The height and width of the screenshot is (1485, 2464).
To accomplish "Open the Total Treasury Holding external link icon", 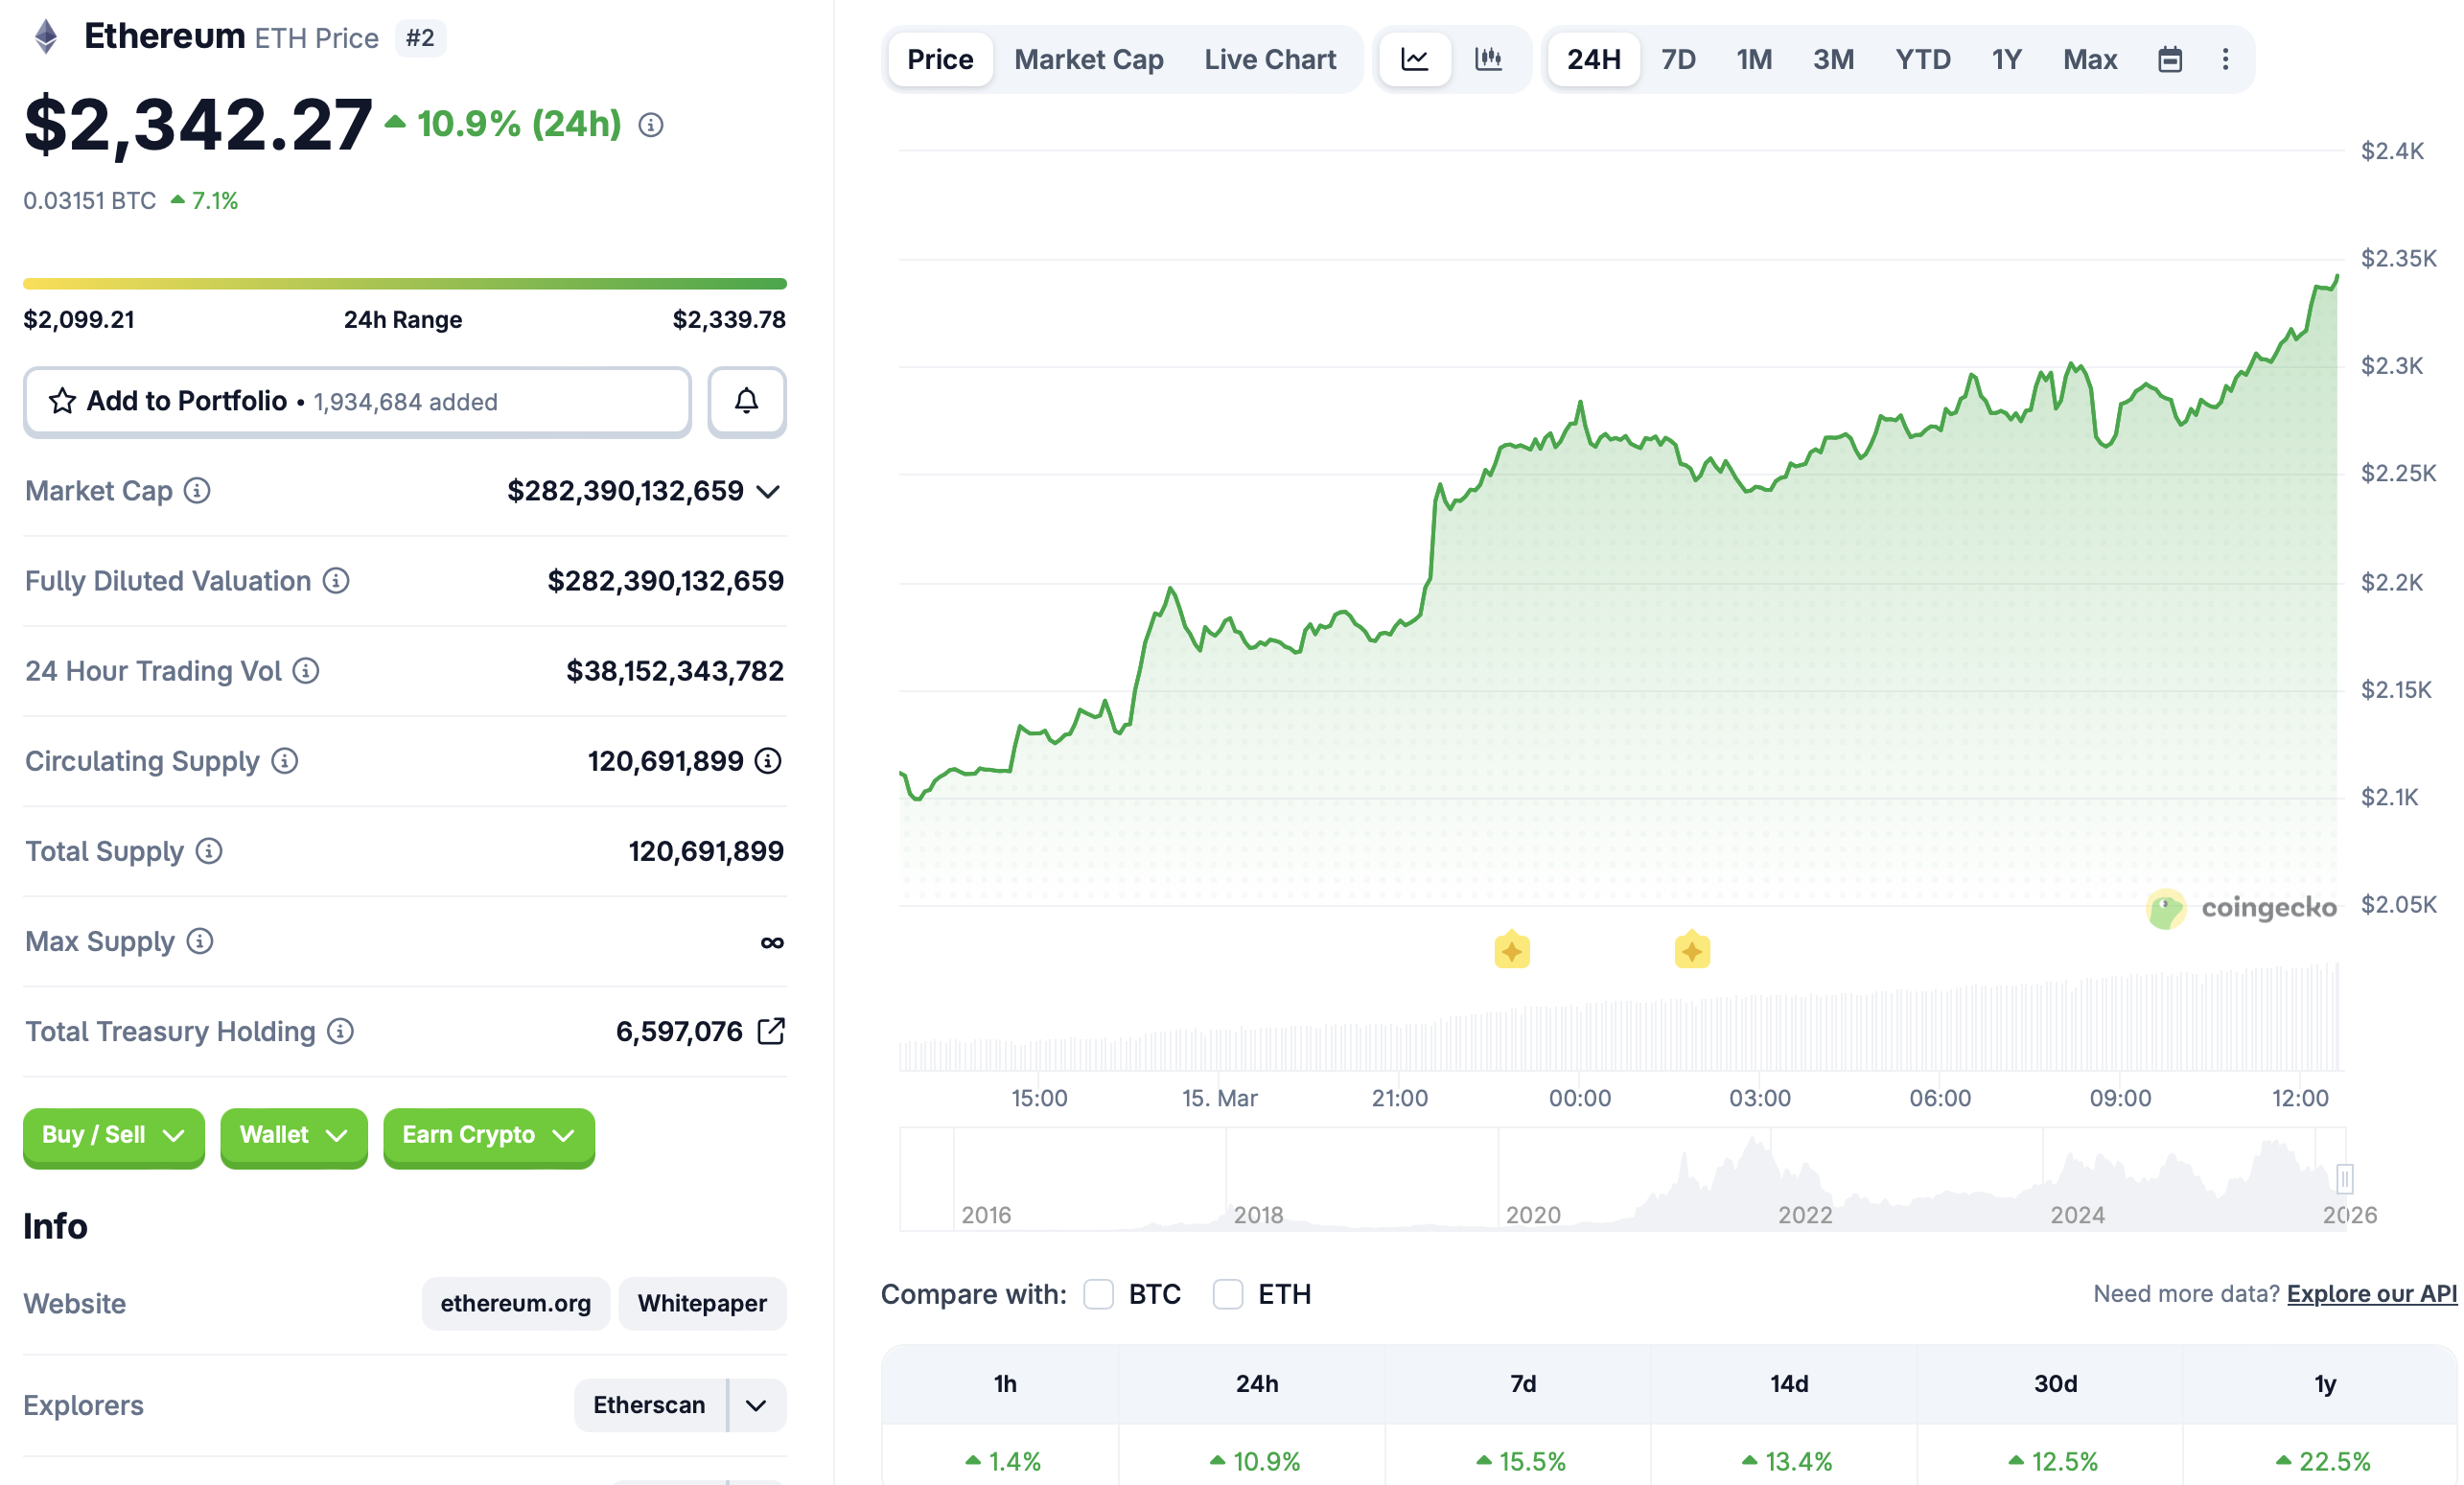I will (771, 1031).
